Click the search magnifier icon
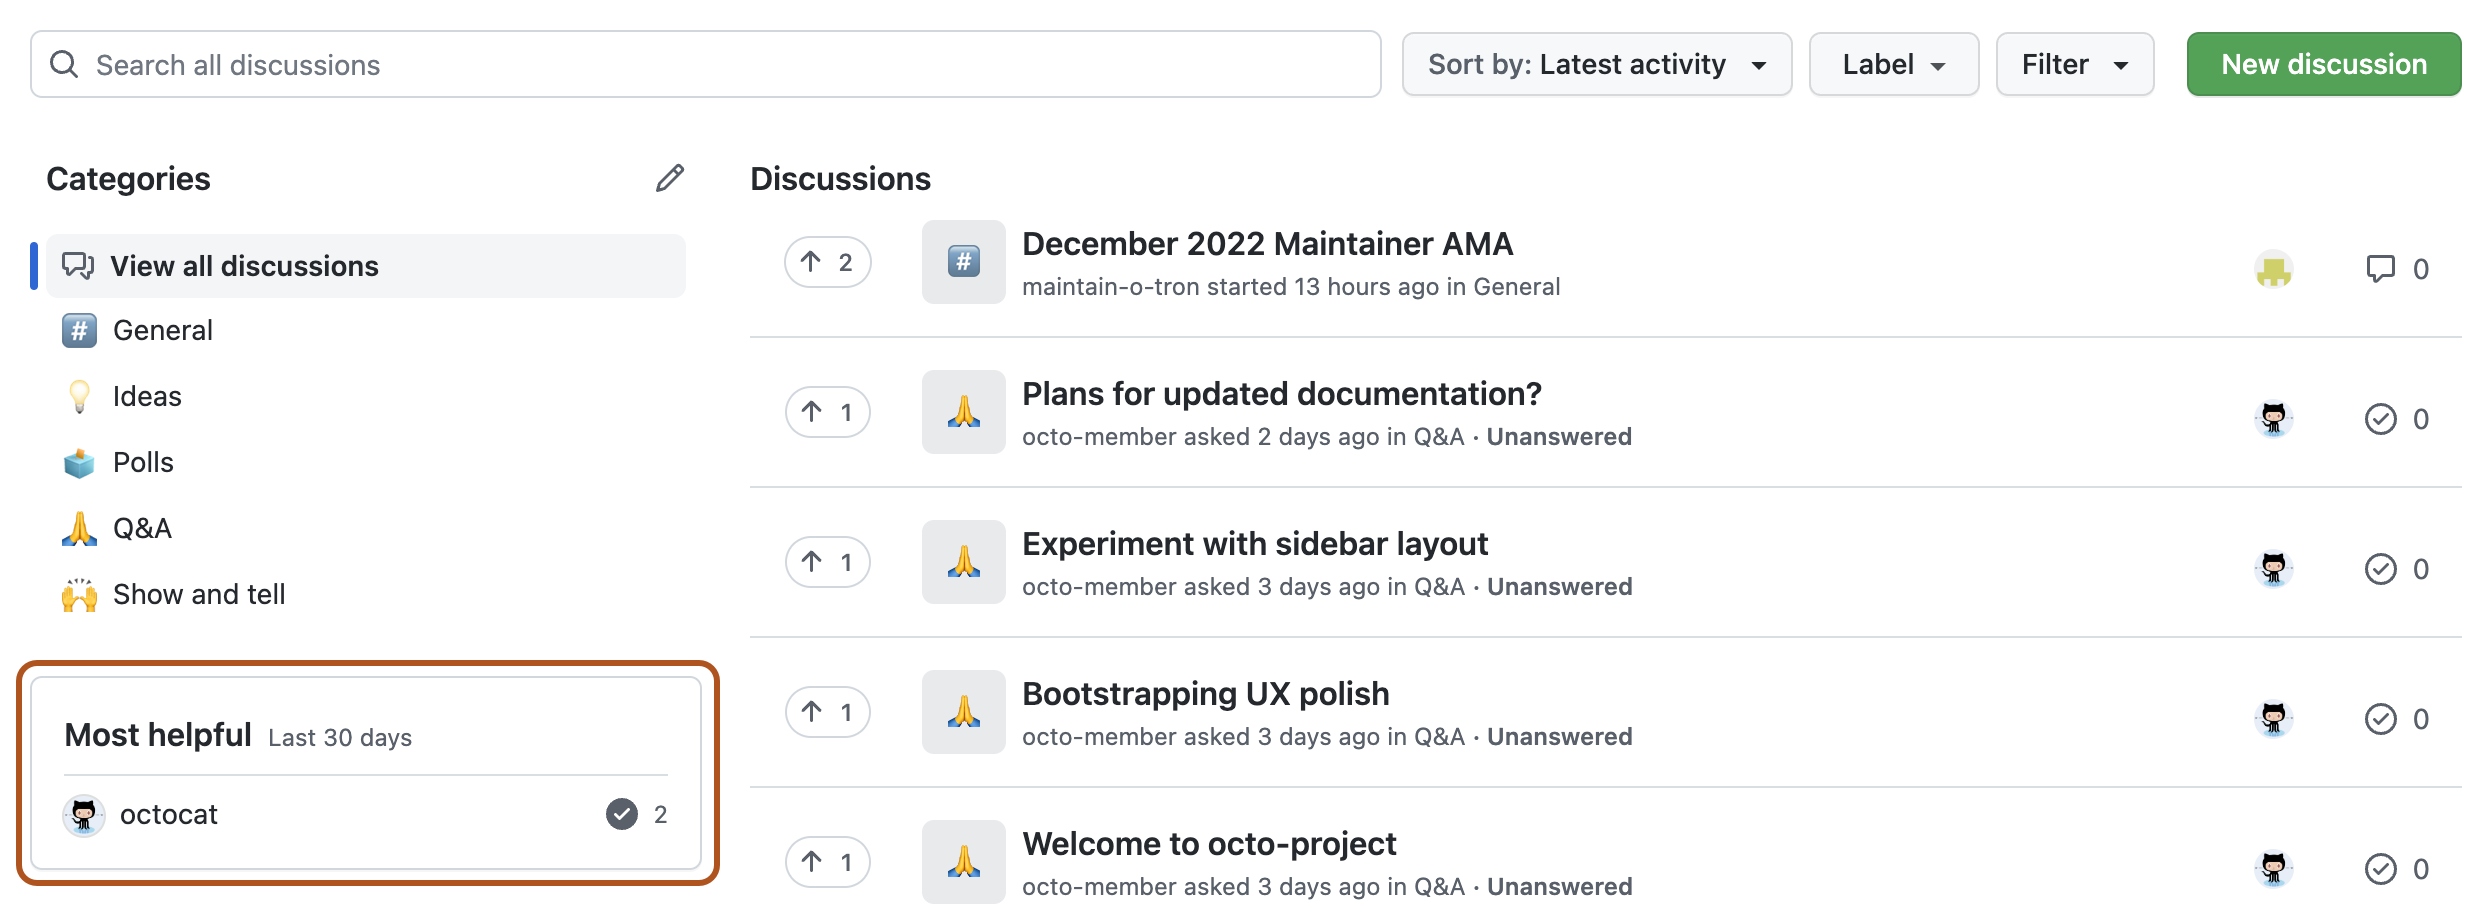Image resolution: width=2480 pixels, height=906 pixels. tap(64, 63)
